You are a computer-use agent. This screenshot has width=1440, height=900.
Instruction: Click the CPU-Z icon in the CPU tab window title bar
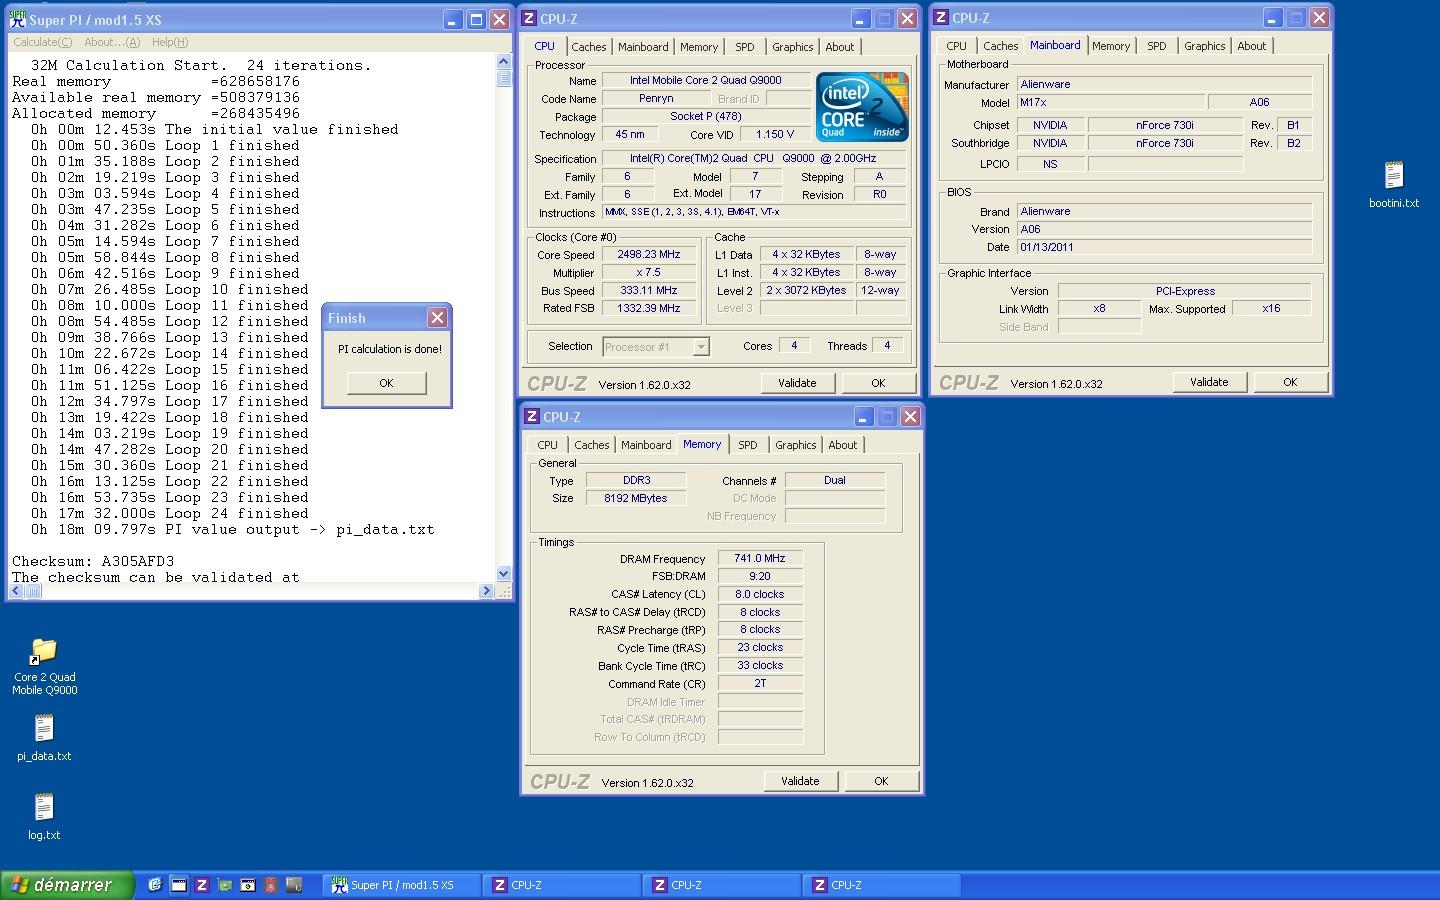pos(530,19)
